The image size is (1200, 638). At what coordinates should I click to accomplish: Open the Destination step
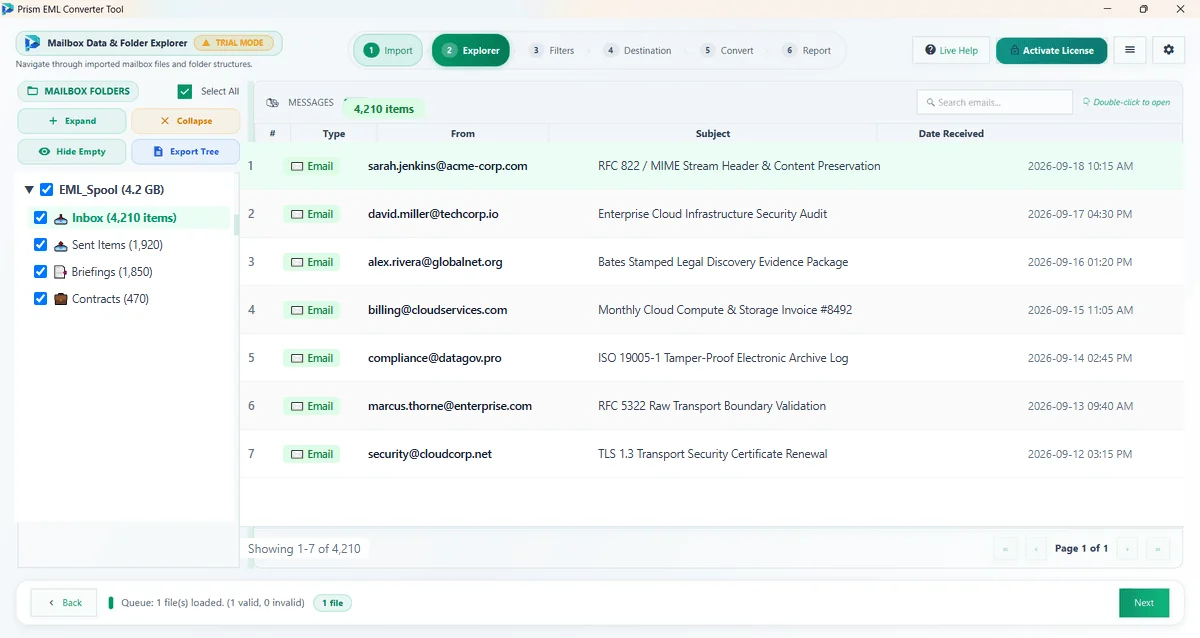pos(638,51)
